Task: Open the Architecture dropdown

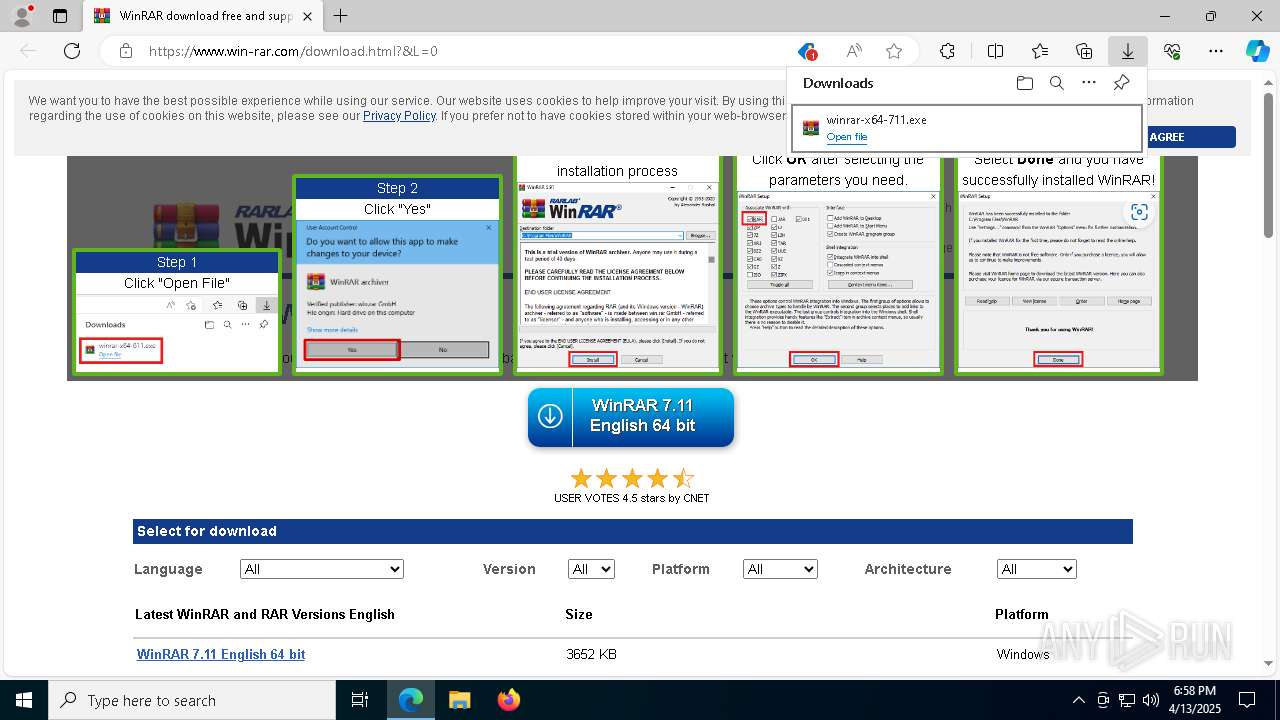Action: (1036, 569)
